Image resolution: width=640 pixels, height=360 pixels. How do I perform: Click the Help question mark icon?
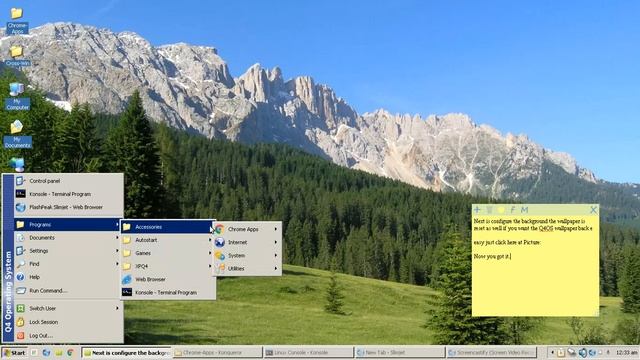pos(20,277)
